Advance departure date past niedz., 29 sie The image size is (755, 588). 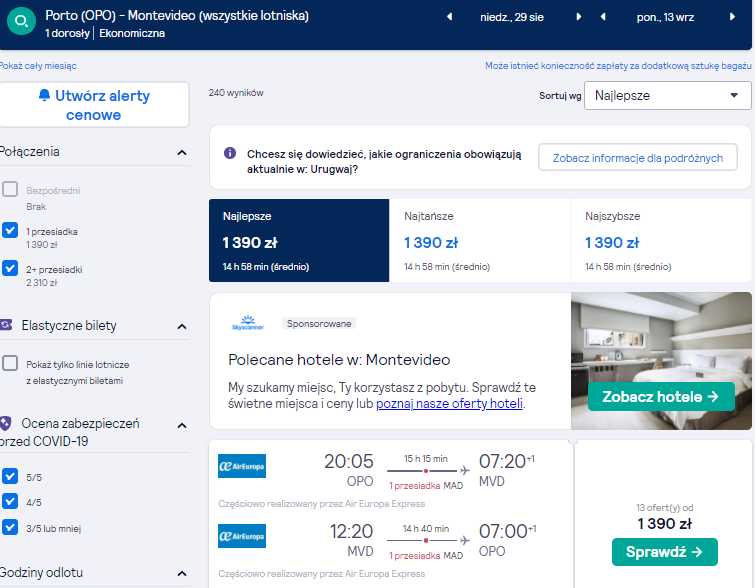[578, 17]
